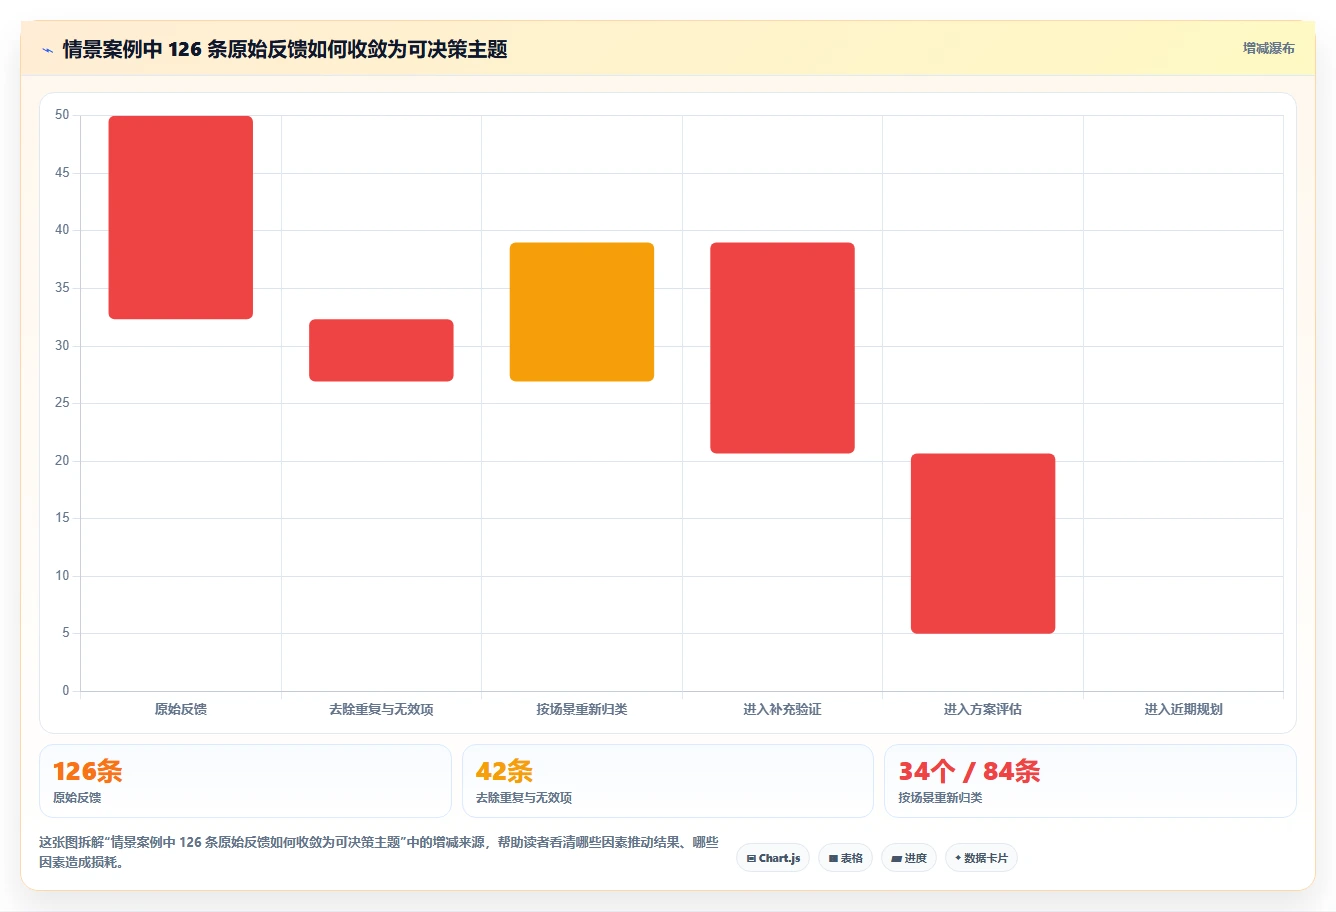This screenshot has height=912, width=1336.
Task: Click the 数据卡片 chip
Action: pos(981,858)
